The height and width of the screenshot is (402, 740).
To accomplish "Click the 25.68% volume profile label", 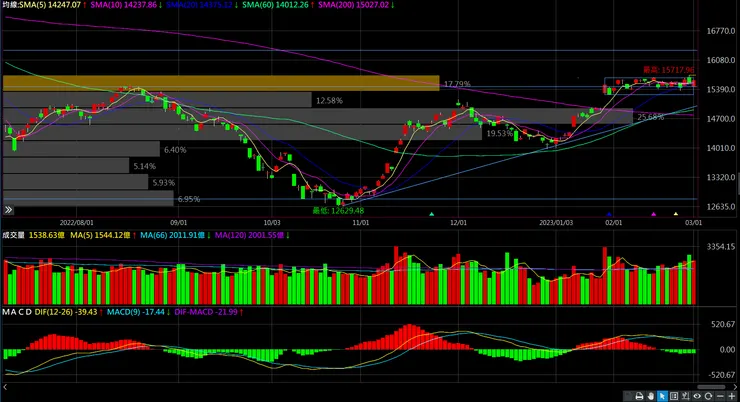I will [x=650, y=117].
